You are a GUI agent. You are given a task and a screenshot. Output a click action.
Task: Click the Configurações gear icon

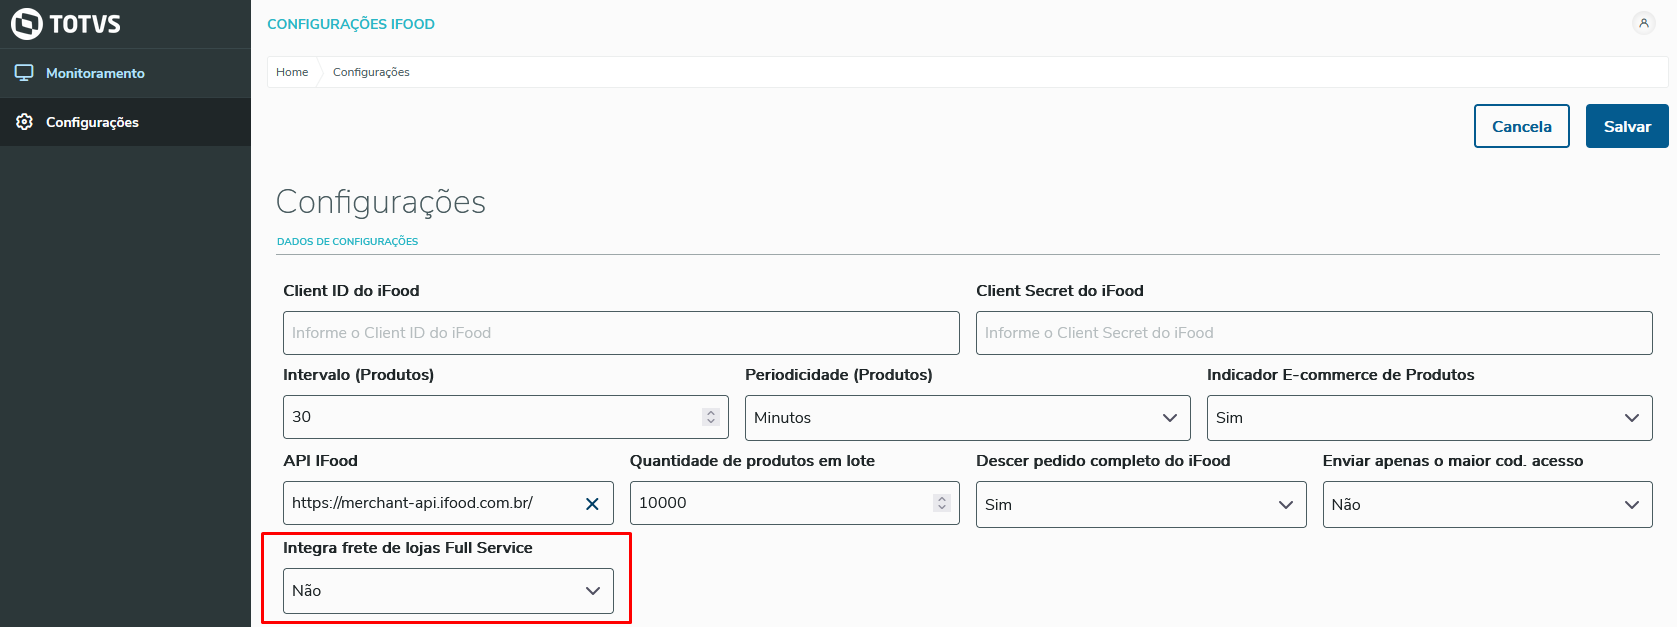tap(24, 122)
